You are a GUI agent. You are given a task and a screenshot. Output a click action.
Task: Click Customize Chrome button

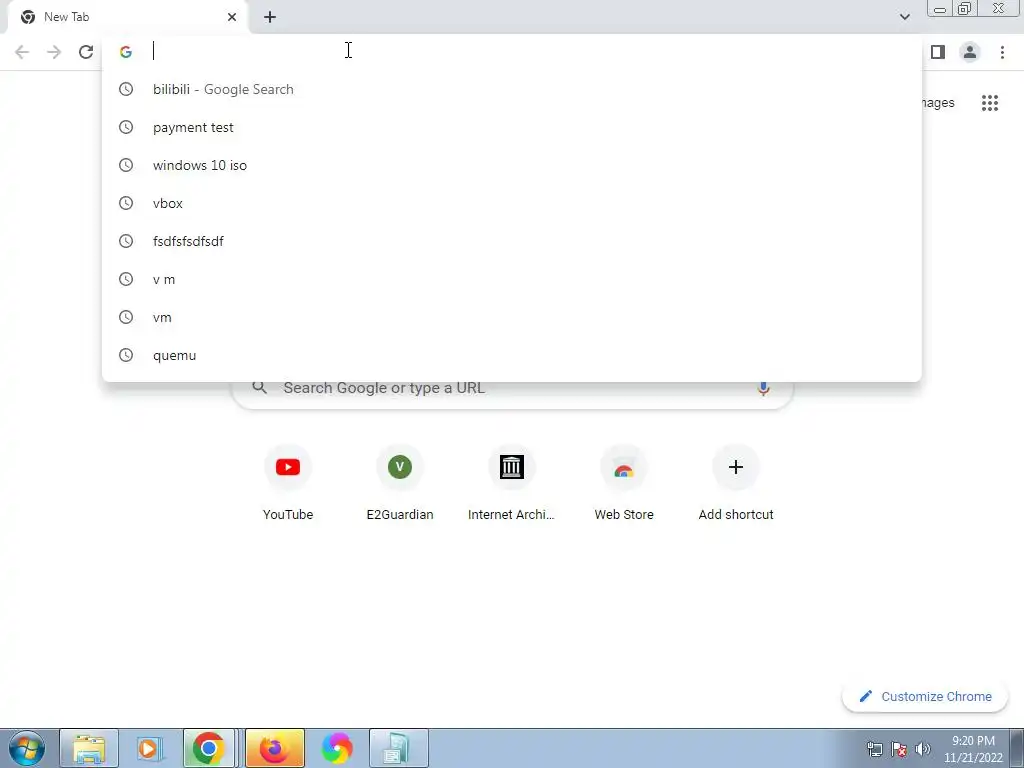925,697
